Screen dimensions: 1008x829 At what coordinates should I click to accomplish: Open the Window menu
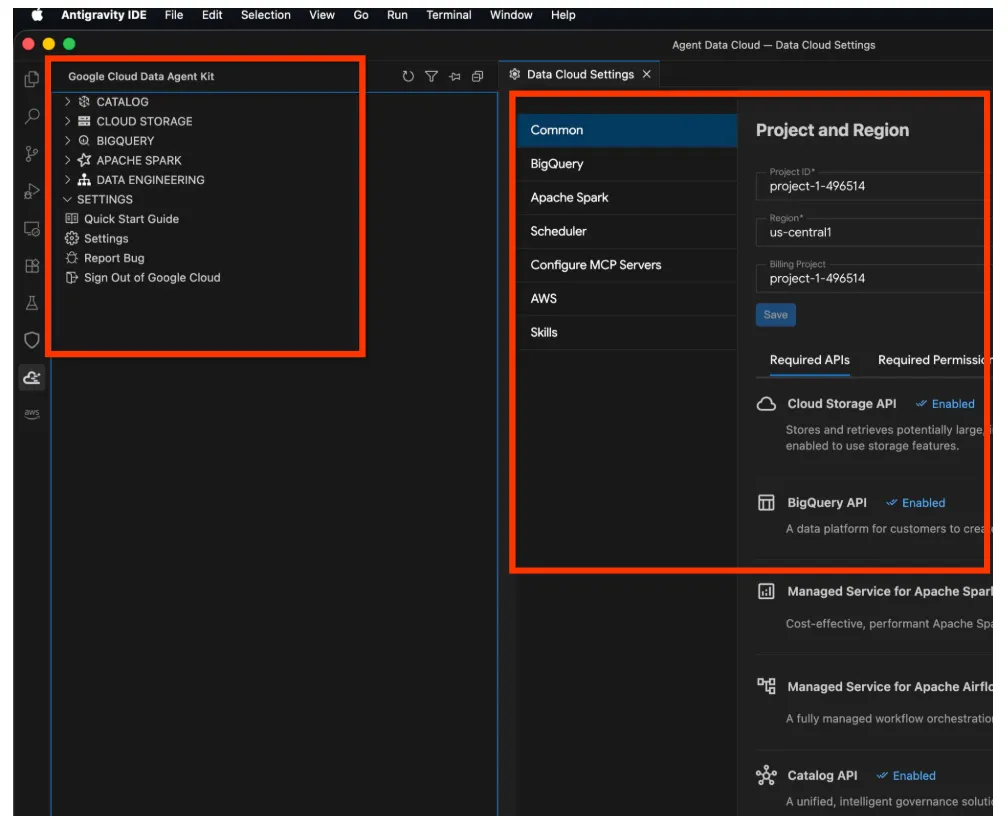click(510, 15)
